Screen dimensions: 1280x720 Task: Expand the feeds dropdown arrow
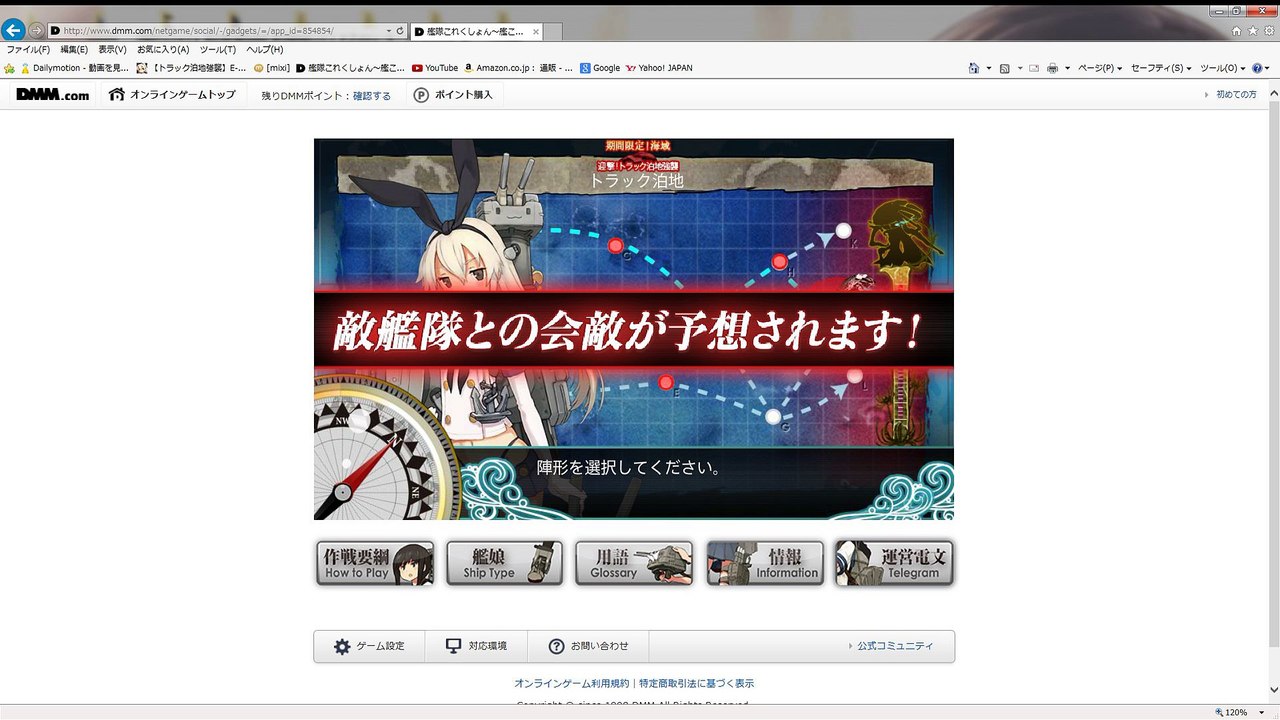tap(1018, 68)
